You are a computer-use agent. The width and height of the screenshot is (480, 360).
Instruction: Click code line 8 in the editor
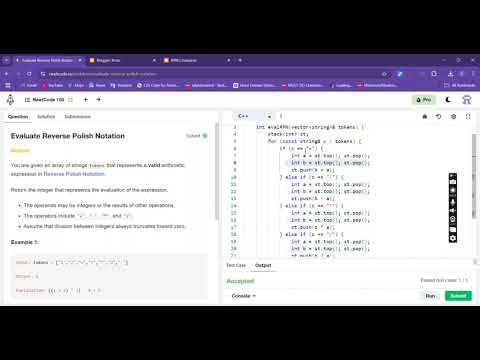(330, 163)
